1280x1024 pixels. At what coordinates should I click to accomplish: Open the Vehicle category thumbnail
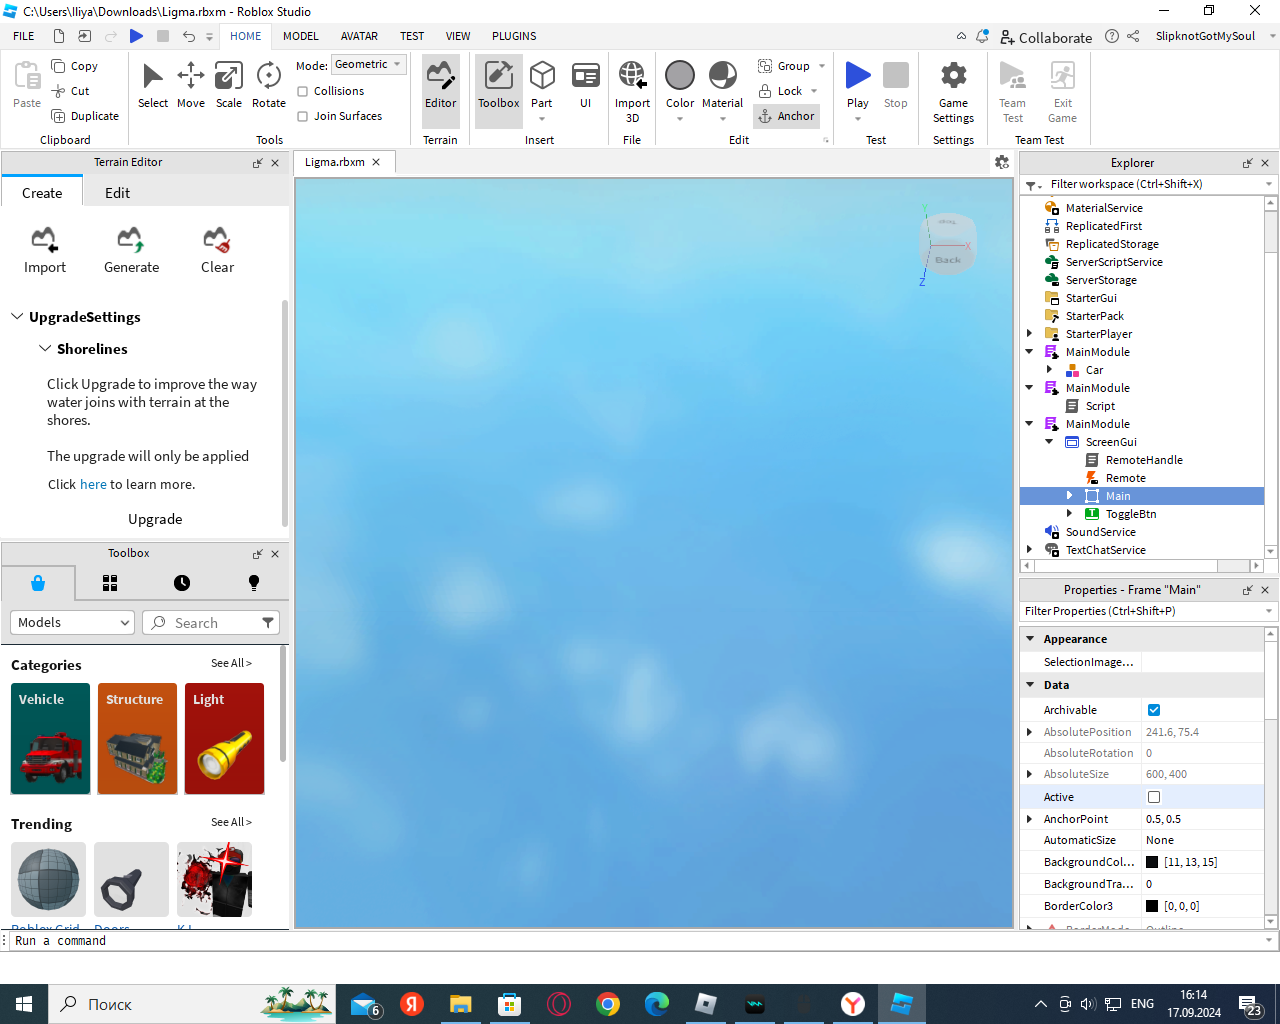51,739
